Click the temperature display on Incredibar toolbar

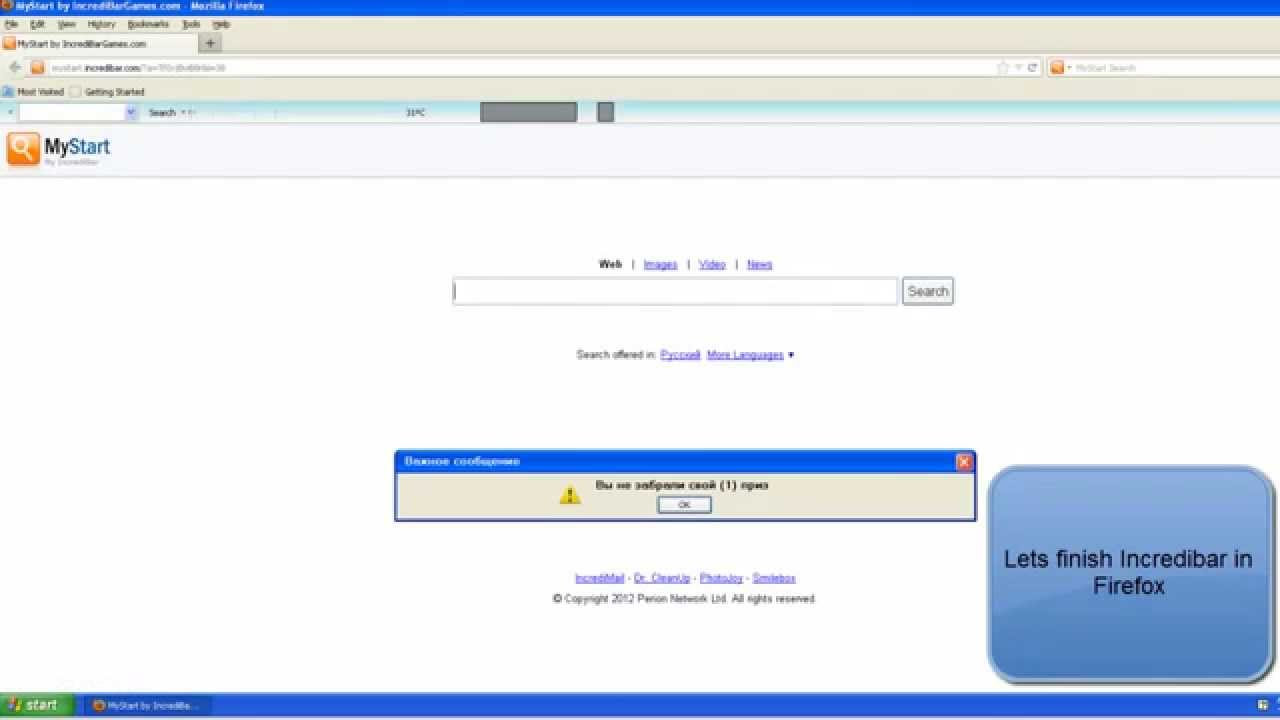(x=415, y=113)
